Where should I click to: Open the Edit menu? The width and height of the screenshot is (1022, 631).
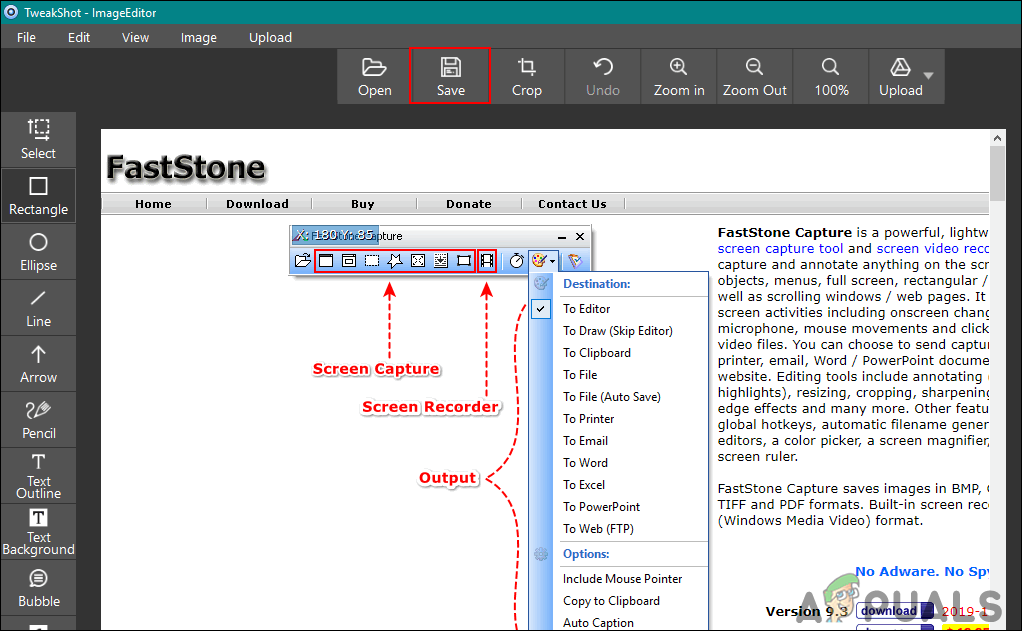pyautogui.click(x=79, y=38)
